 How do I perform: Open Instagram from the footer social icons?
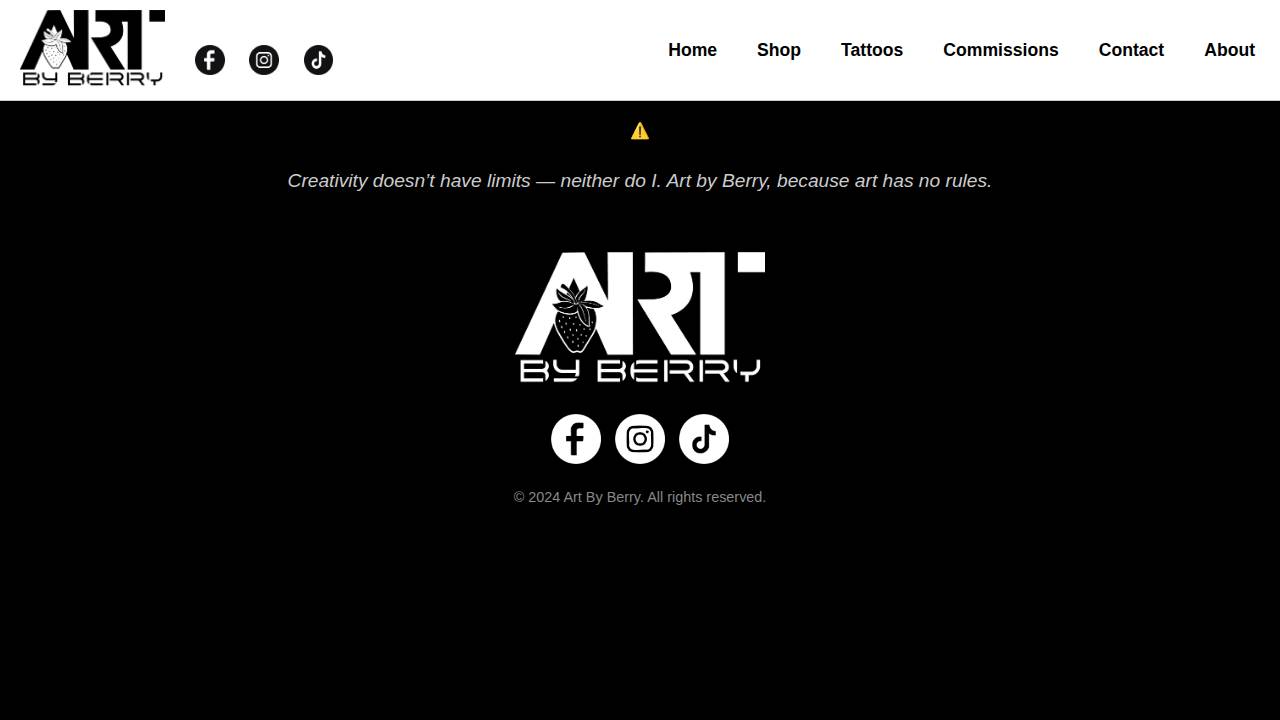click(x=640, y=438)
